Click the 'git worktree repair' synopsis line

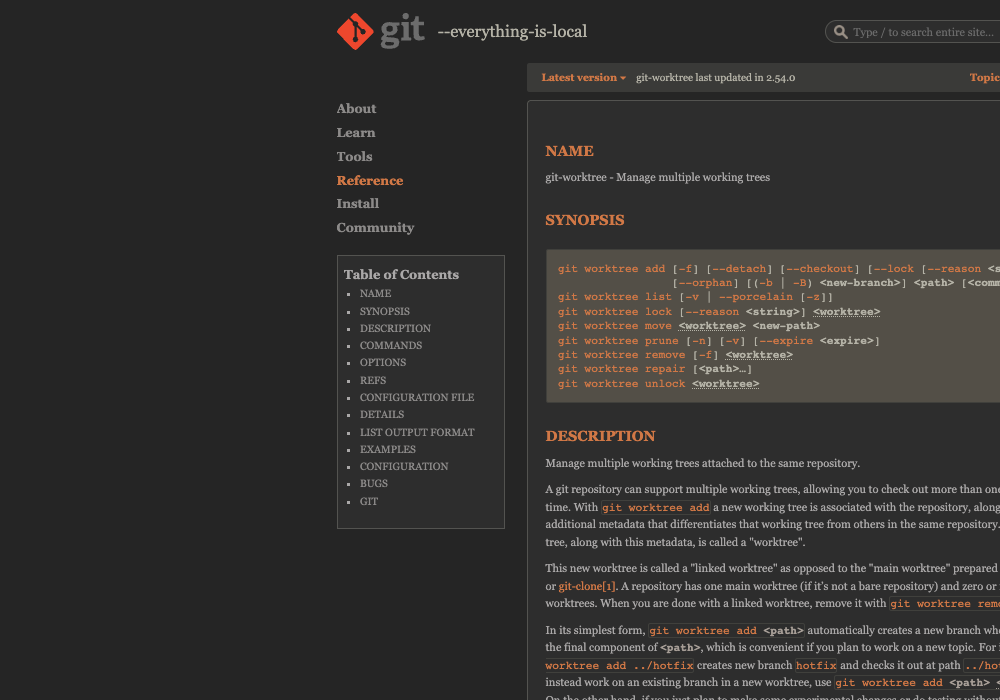coord(655,369)
